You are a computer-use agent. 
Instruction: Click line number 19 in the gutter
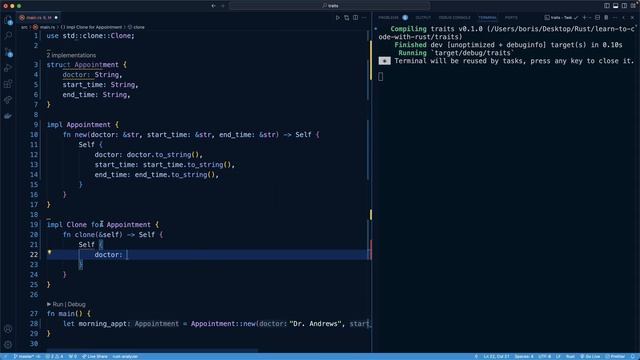34,224
